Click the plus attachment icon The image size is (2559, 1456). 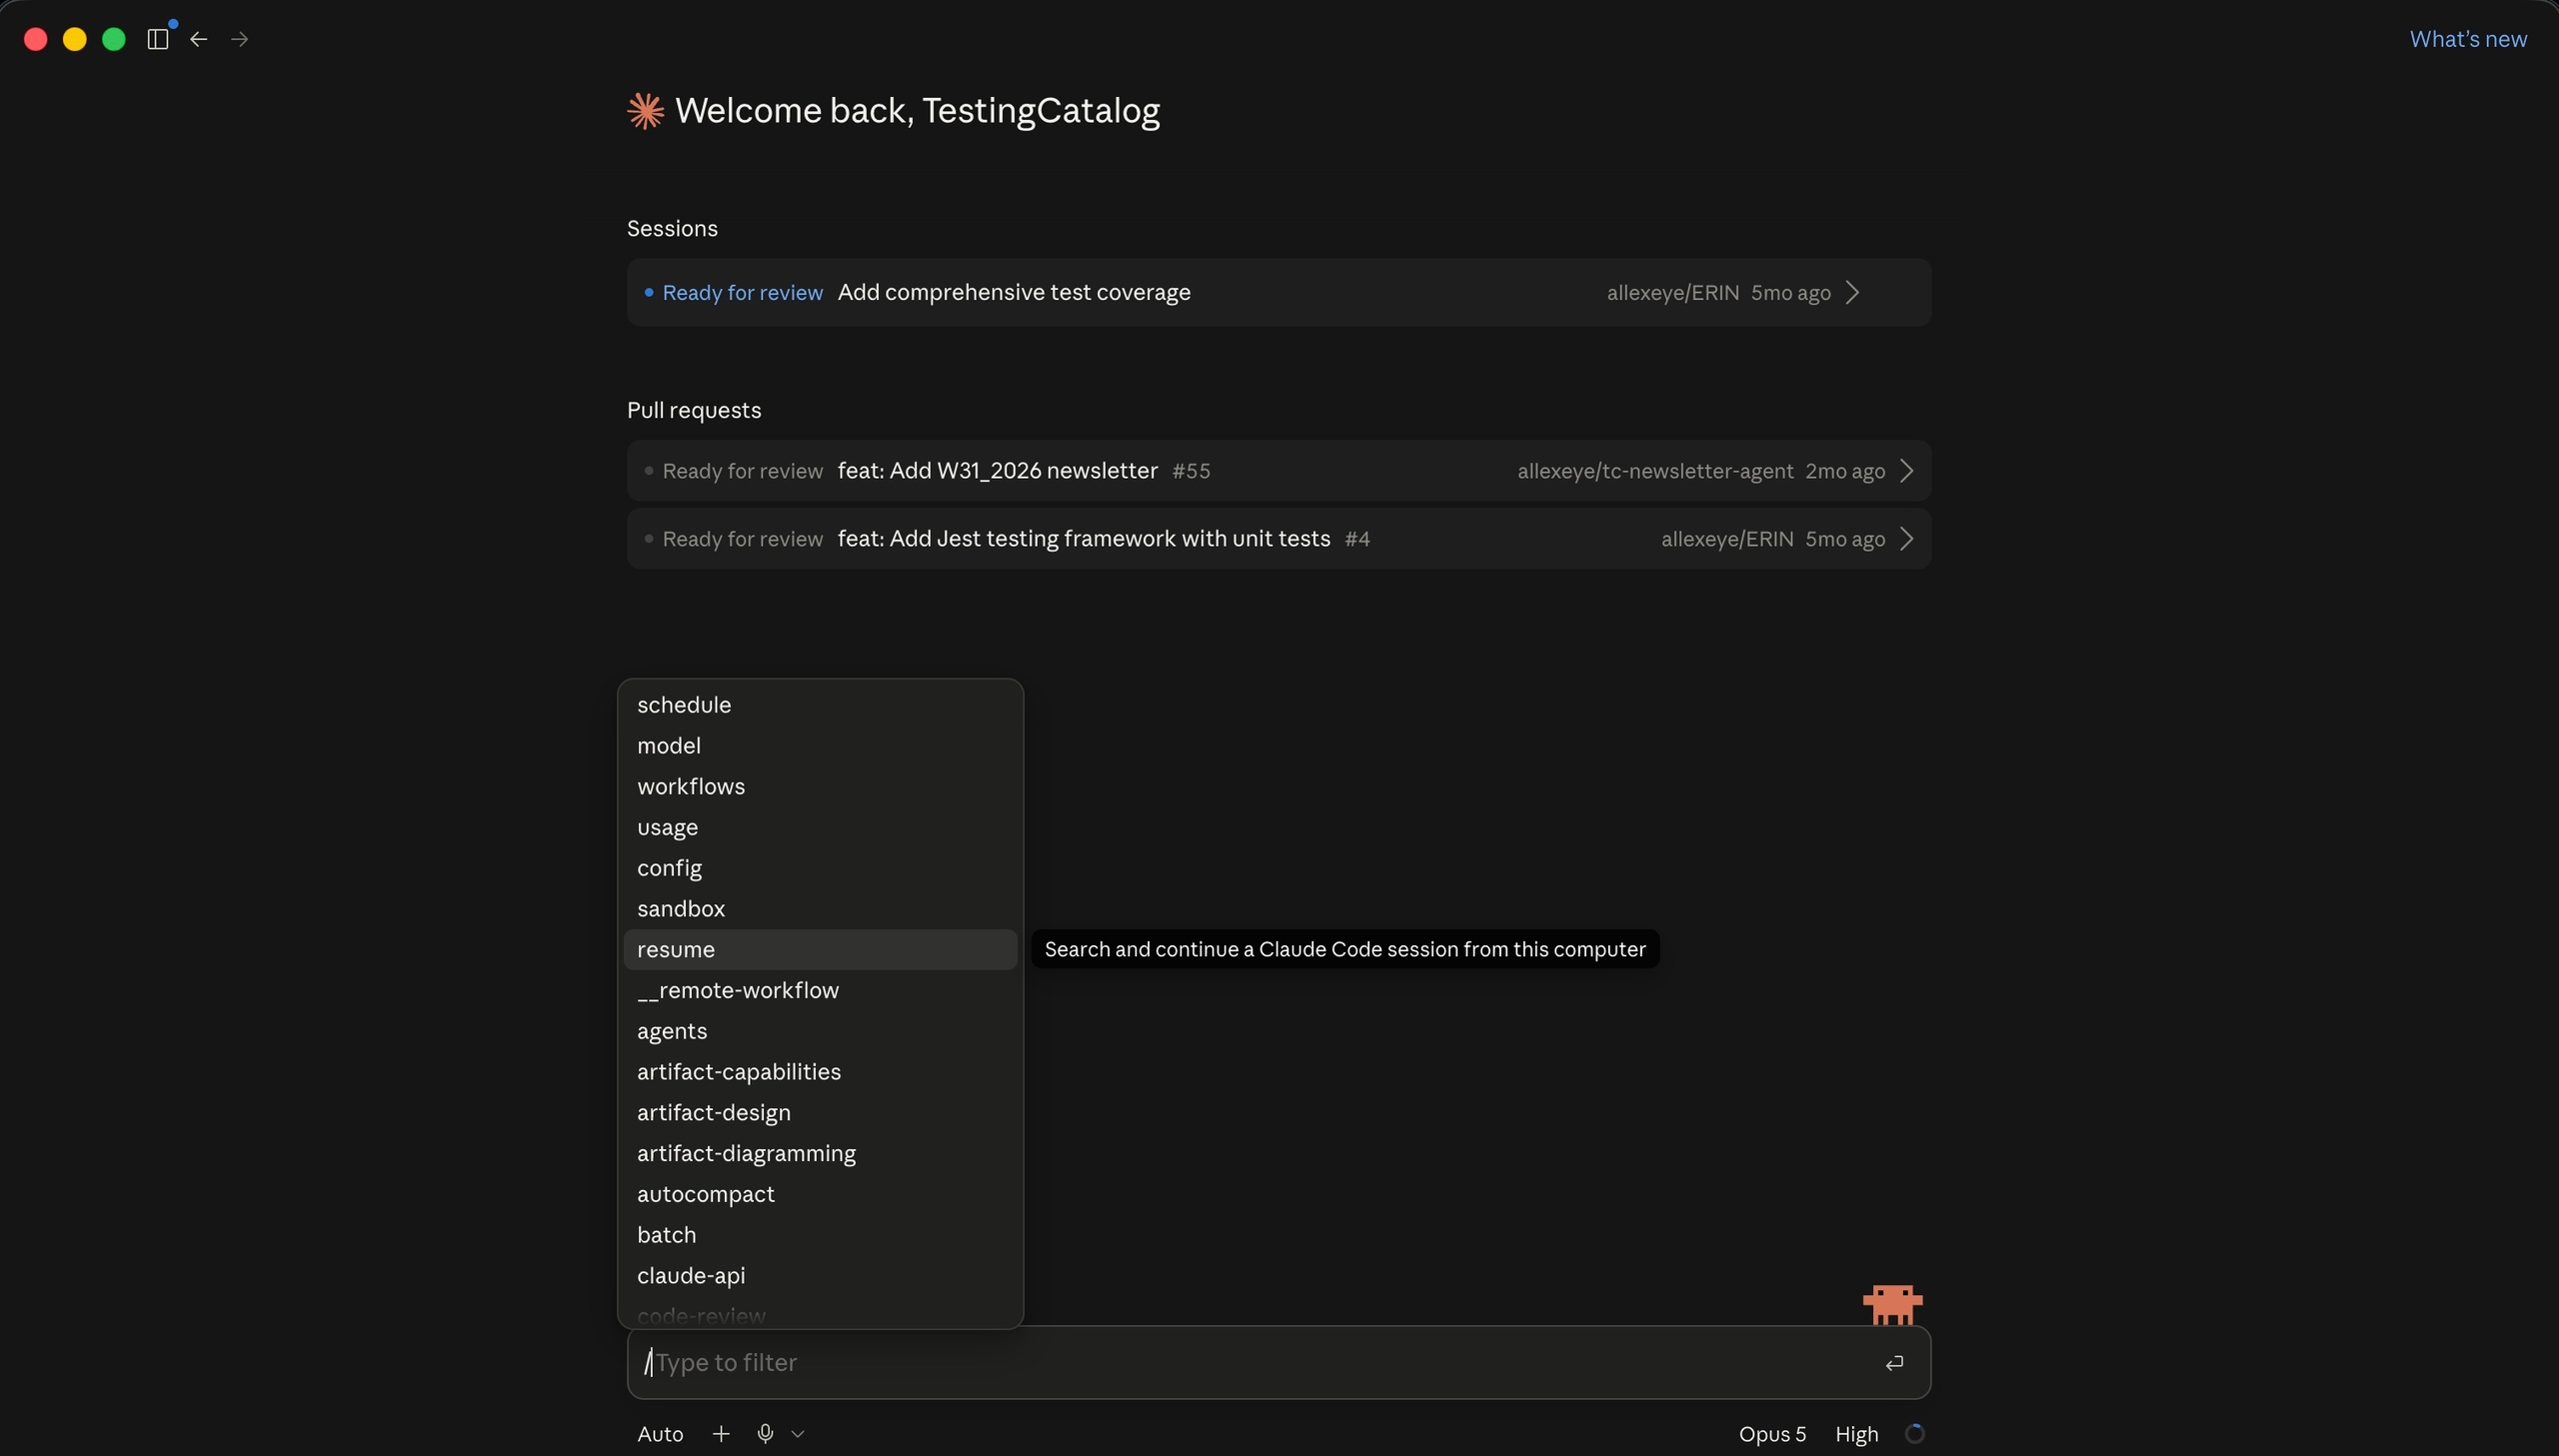tap(721, 1434)
